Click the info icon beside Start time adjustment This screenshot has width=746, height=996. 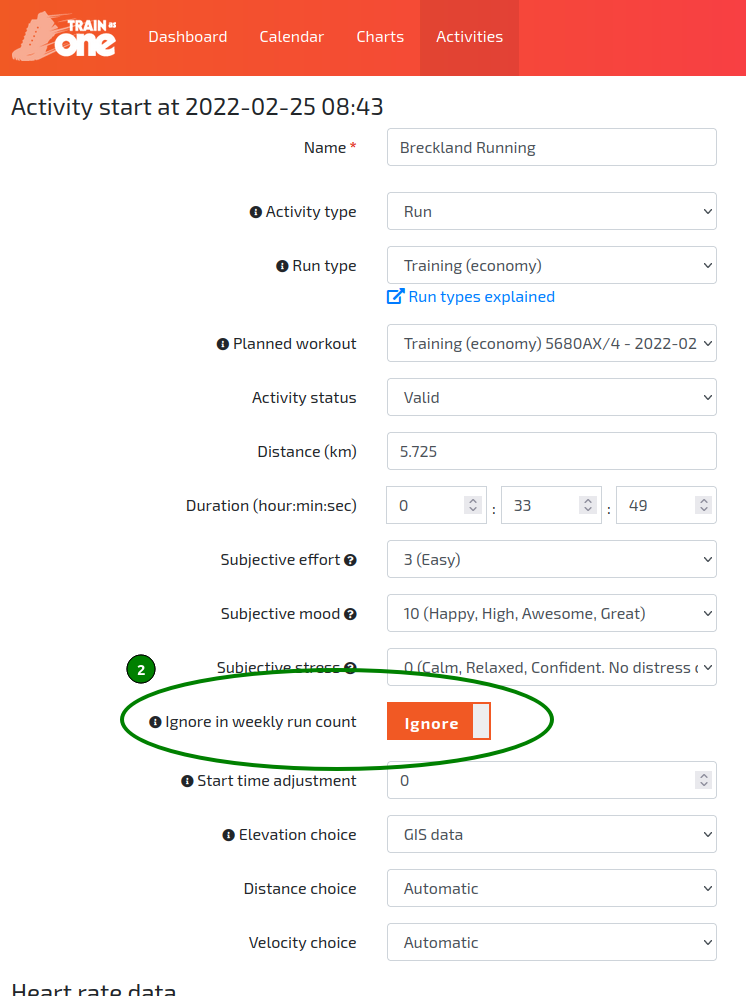[x=187, y=781]
